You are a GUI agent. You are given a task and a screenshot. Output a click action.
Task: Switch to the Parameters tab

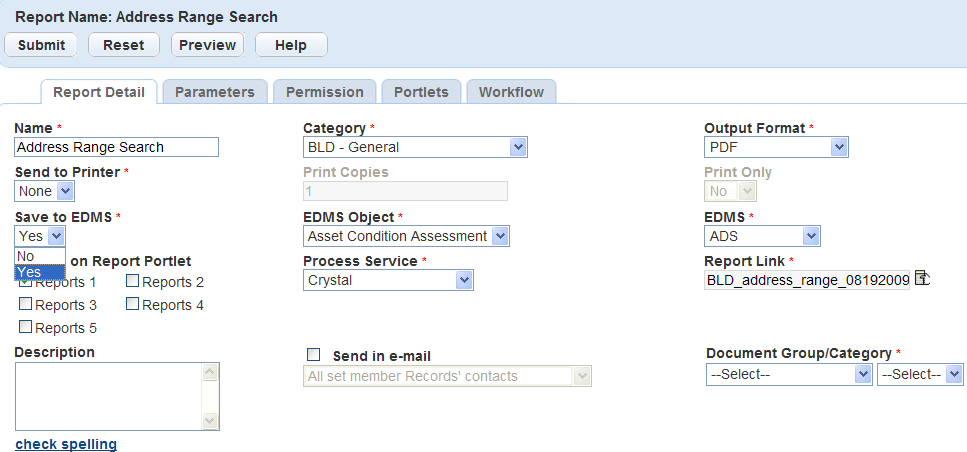tap(215, 92)
